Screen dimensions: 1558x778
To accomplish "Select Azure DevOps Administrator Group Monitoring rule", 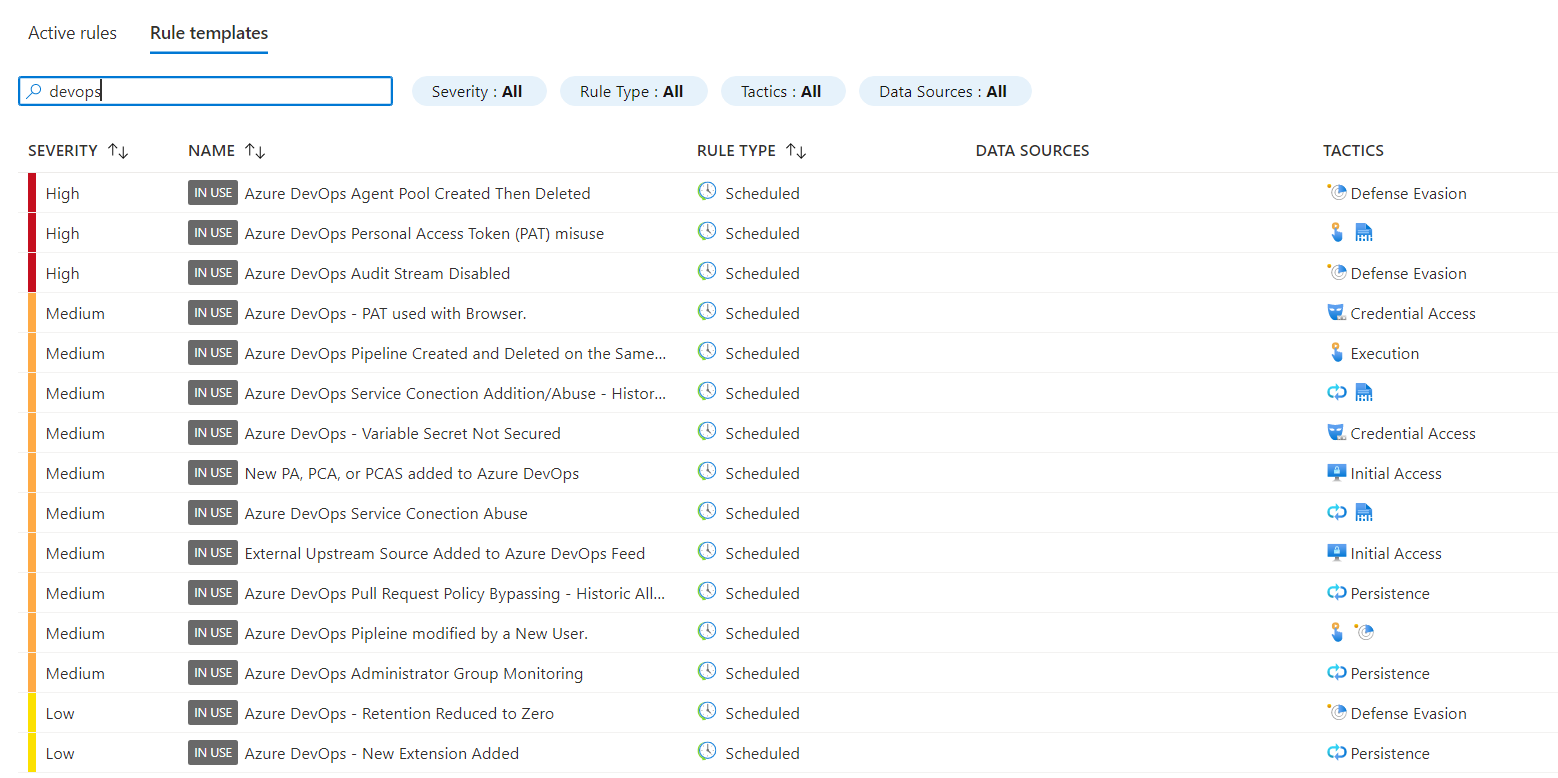I will pyautogui.click(x=414, y=673).
